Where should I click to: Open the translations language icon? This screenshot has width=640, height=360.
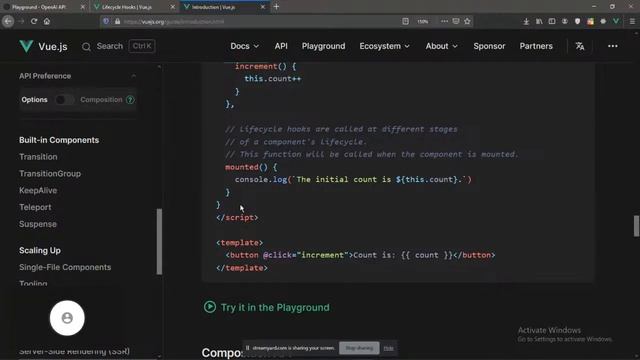580,46
